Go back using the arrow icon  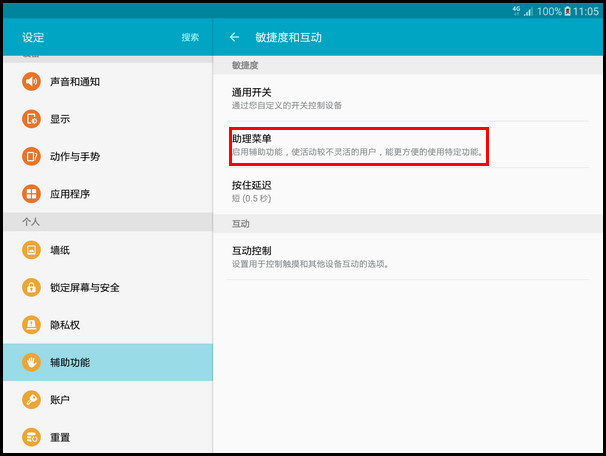234,37
